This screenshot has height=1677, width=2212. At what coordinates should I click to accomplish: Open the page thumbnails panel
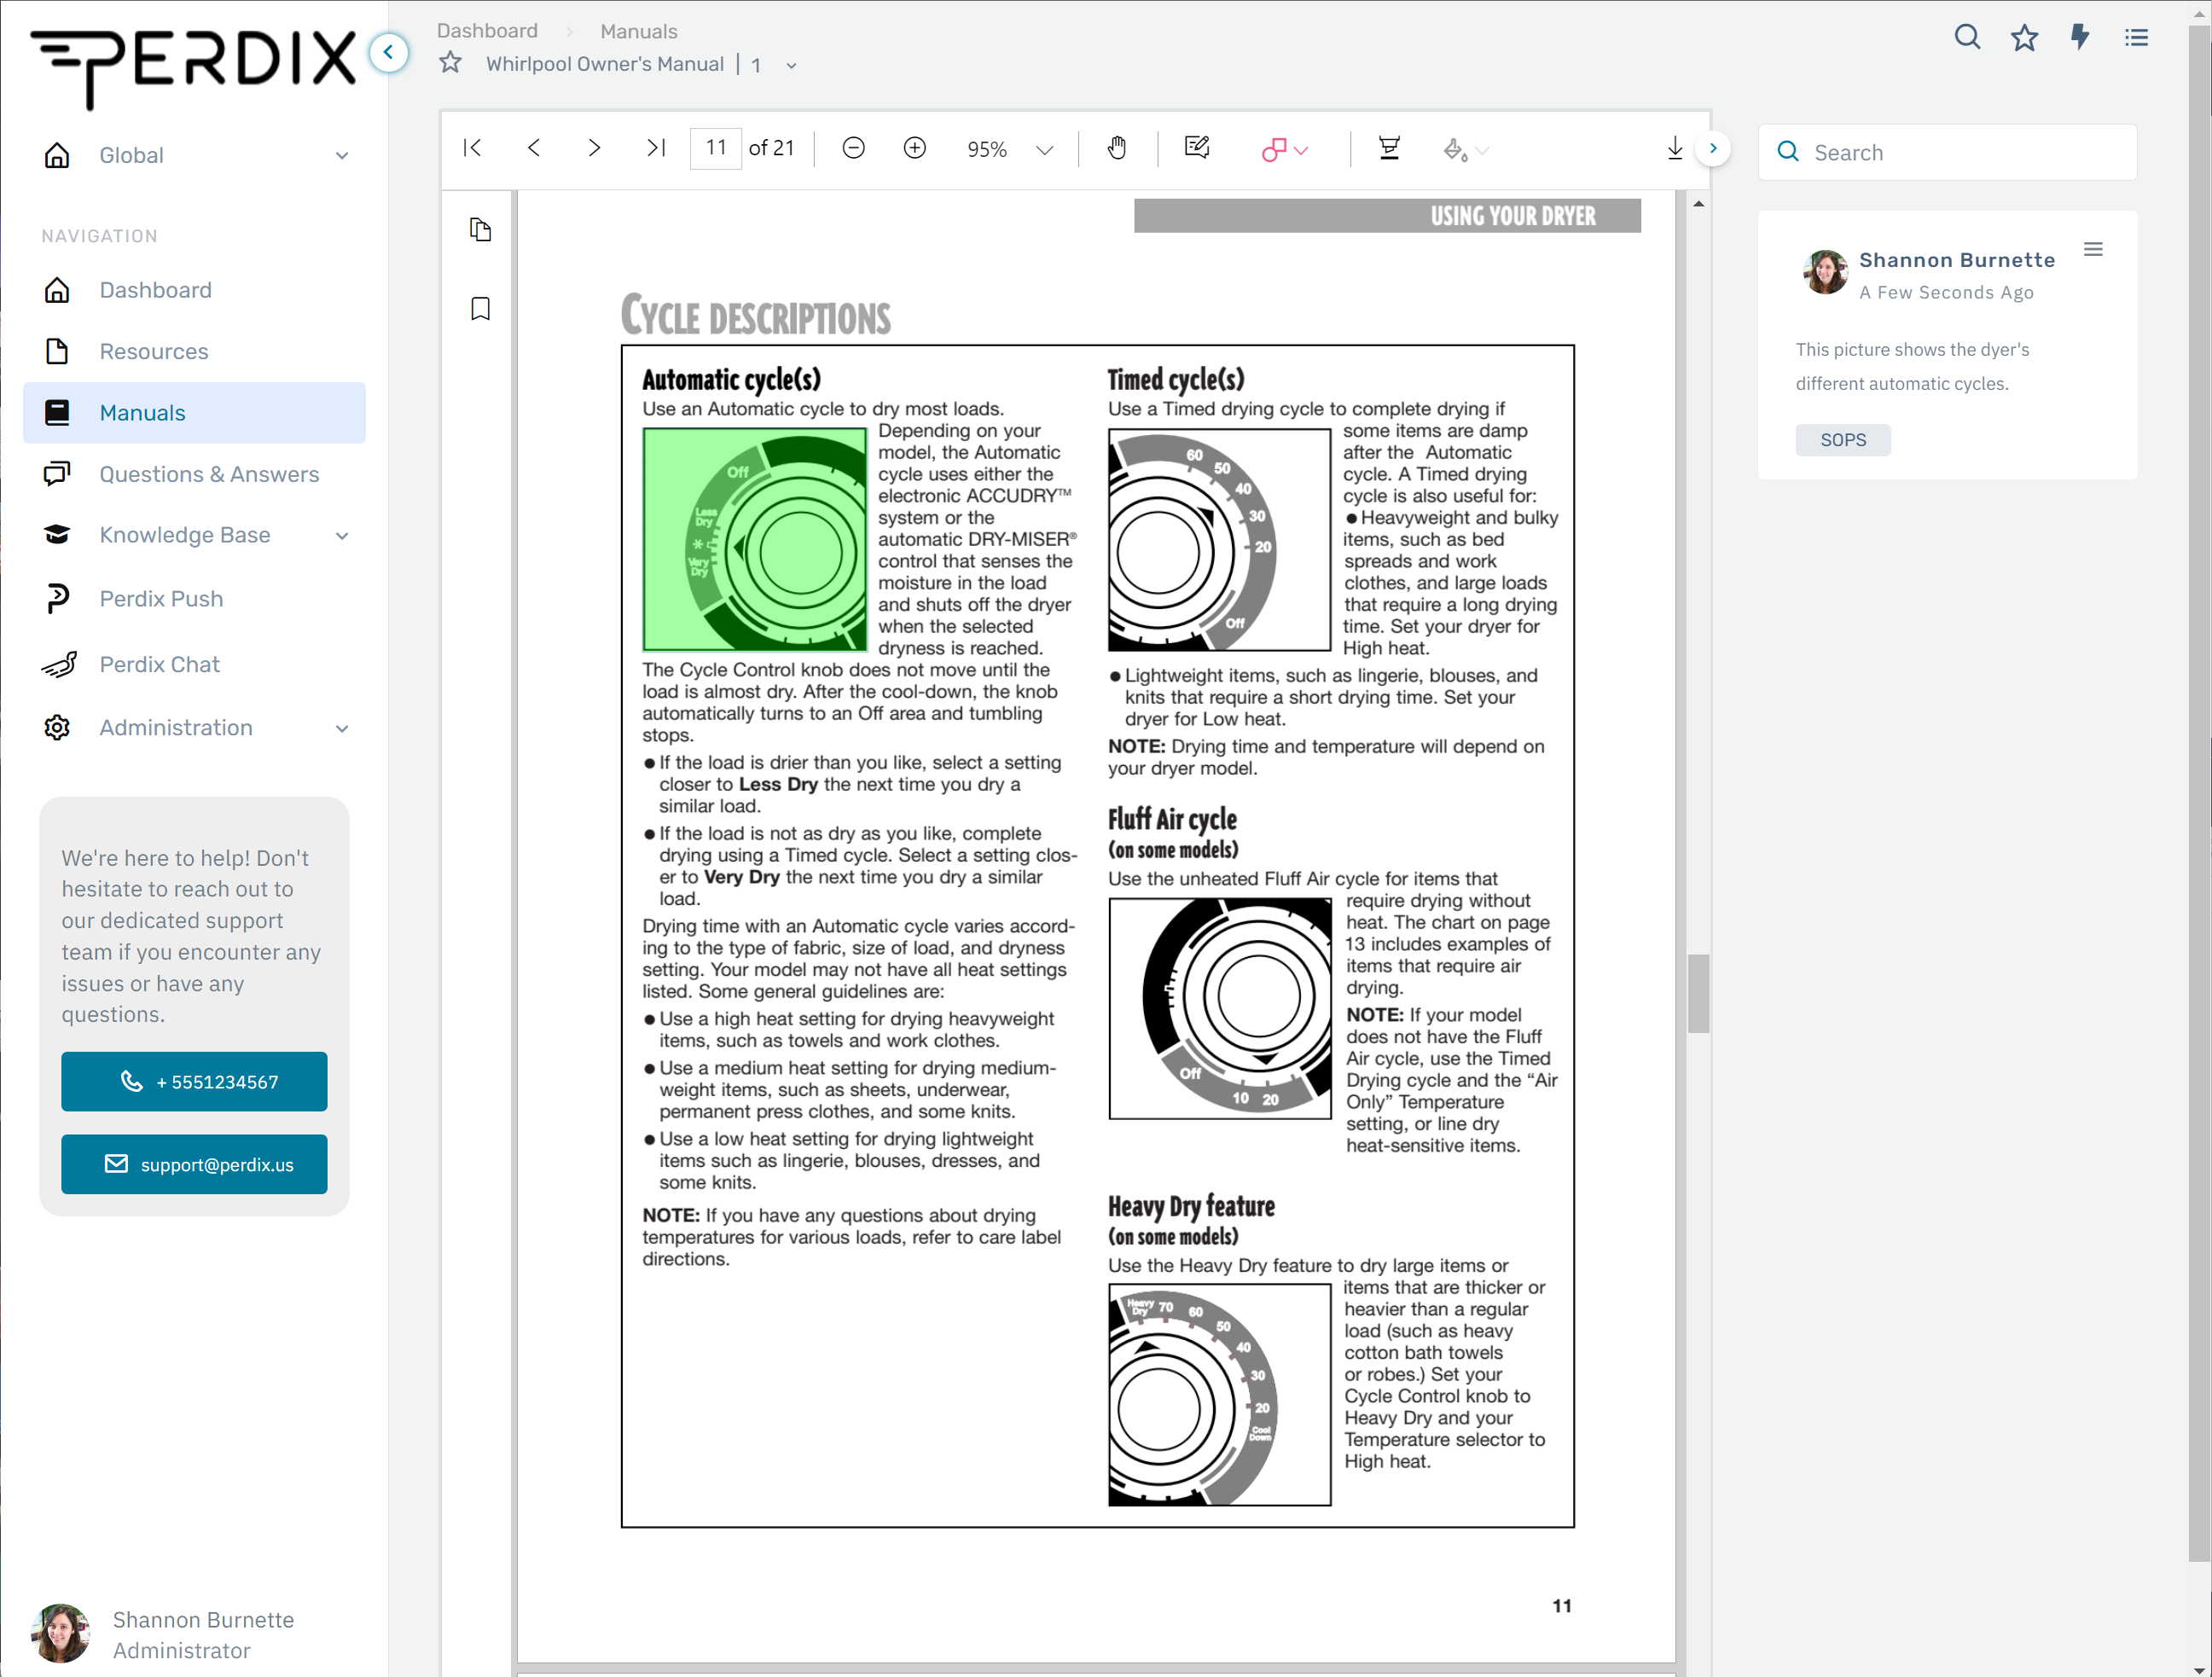point(481,230)
